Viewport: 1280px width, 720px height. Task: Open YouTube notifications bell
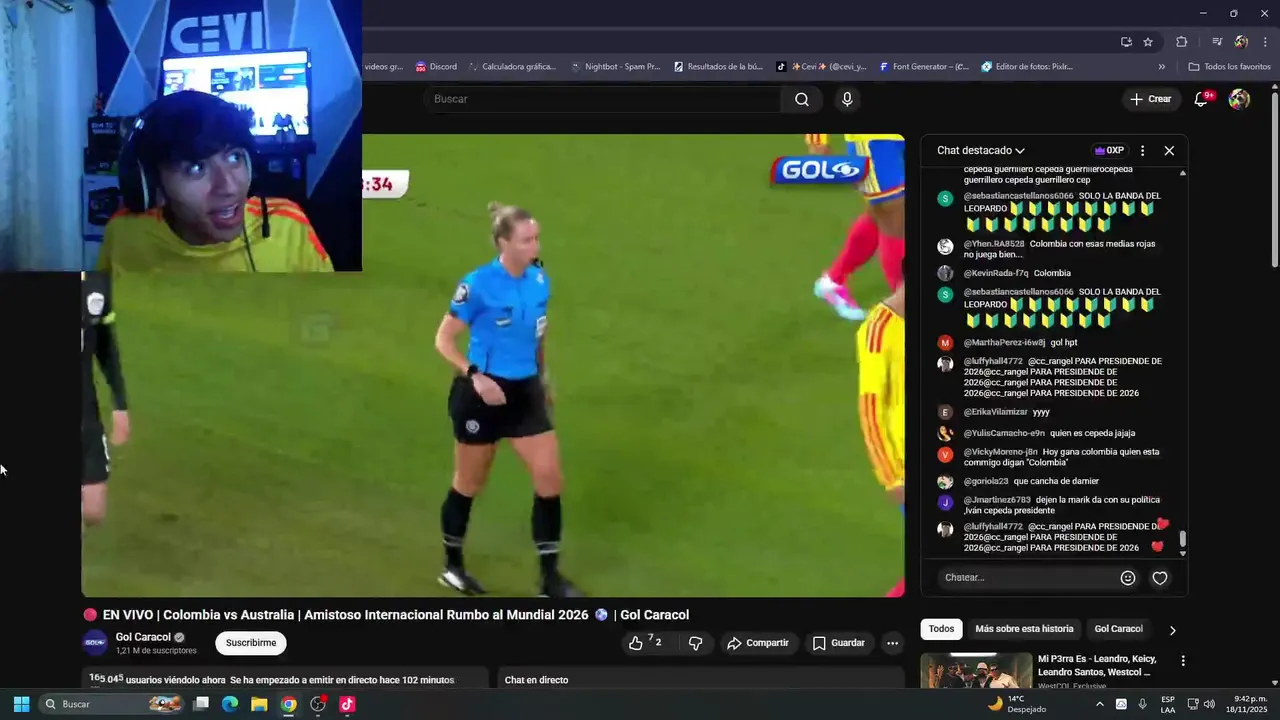(x=1202, y=99)
